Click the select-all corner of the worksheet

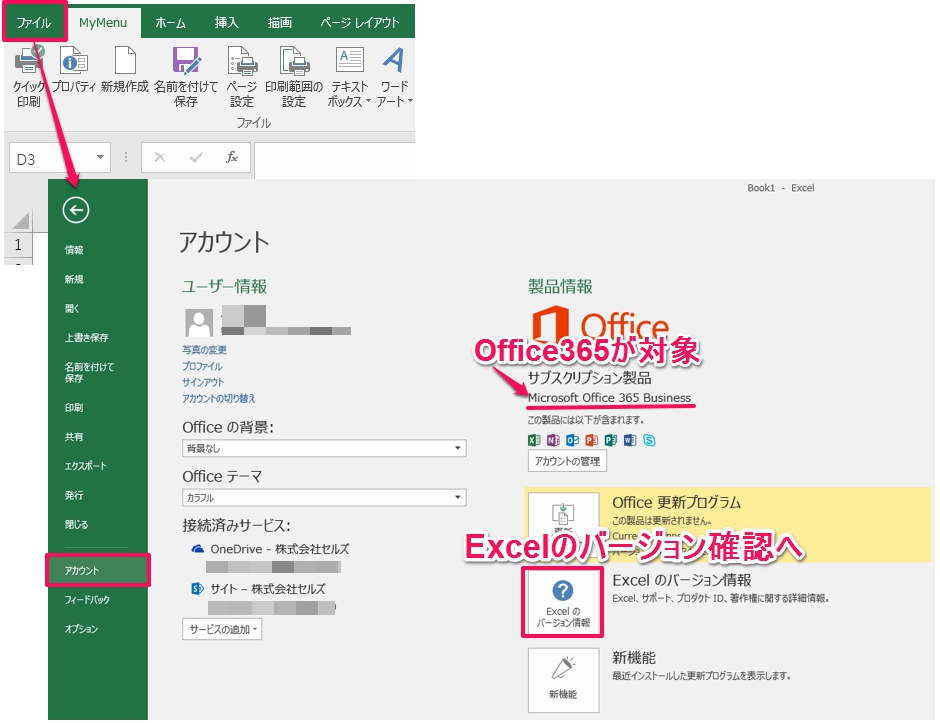coord(20,220)
